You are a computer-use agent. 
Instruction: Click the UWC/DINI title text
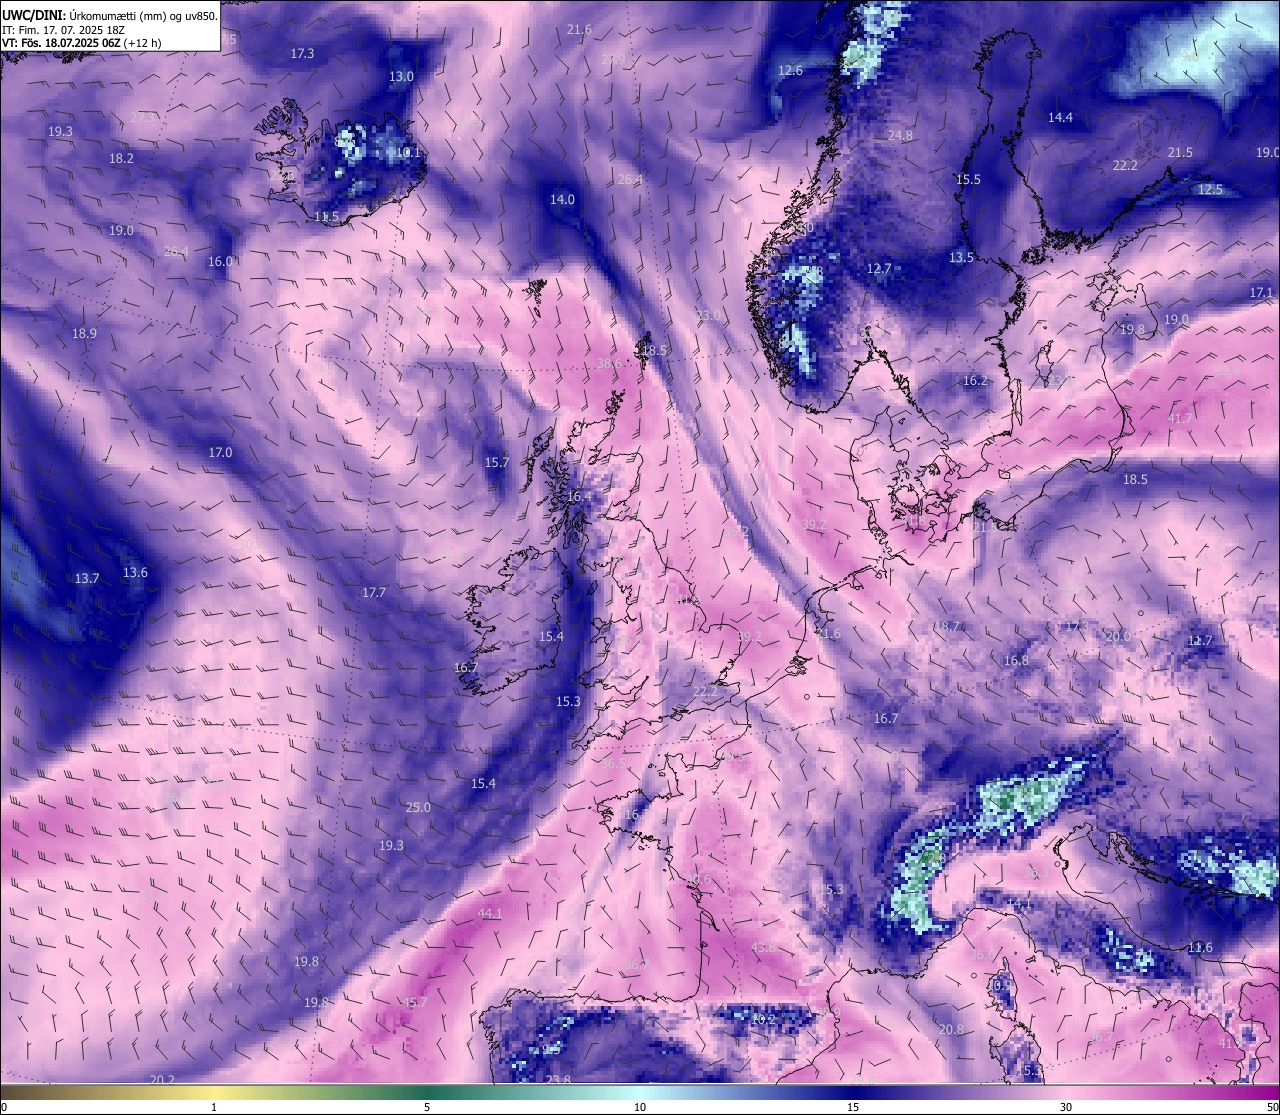[x=34, y=16]
